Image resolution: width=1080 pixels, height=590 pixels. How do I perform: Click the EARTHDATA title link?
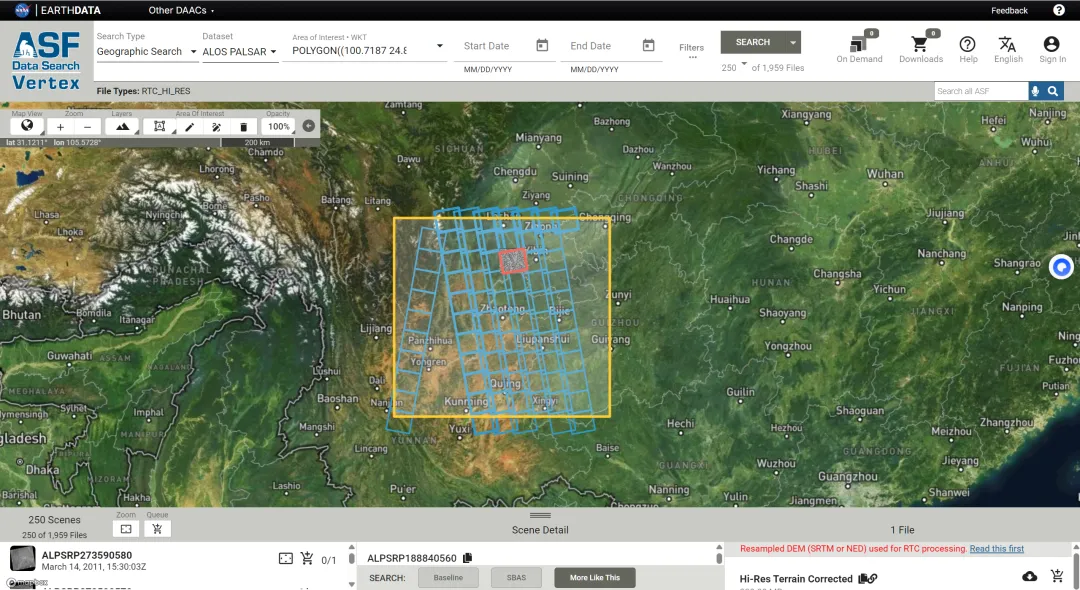tap(70, 10)
